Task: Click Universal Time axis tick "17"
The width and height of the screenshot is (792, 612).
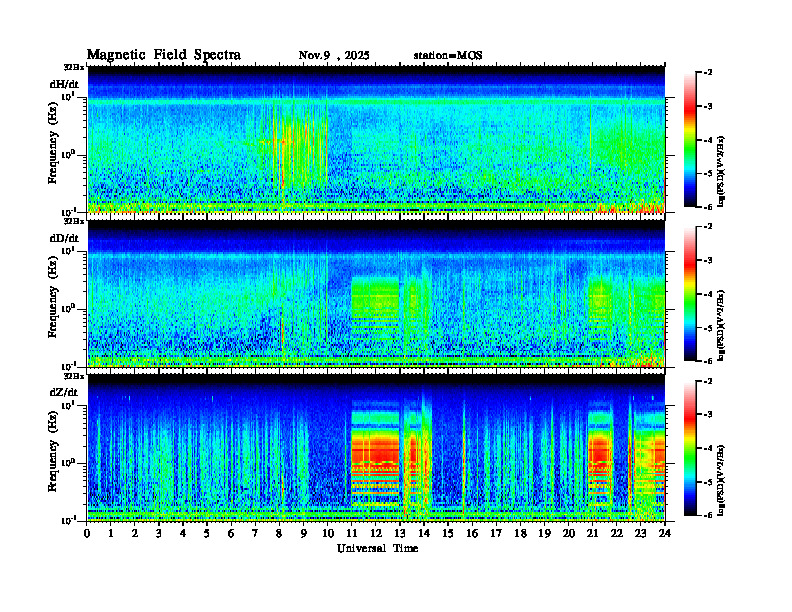Action: coord(496,534)
